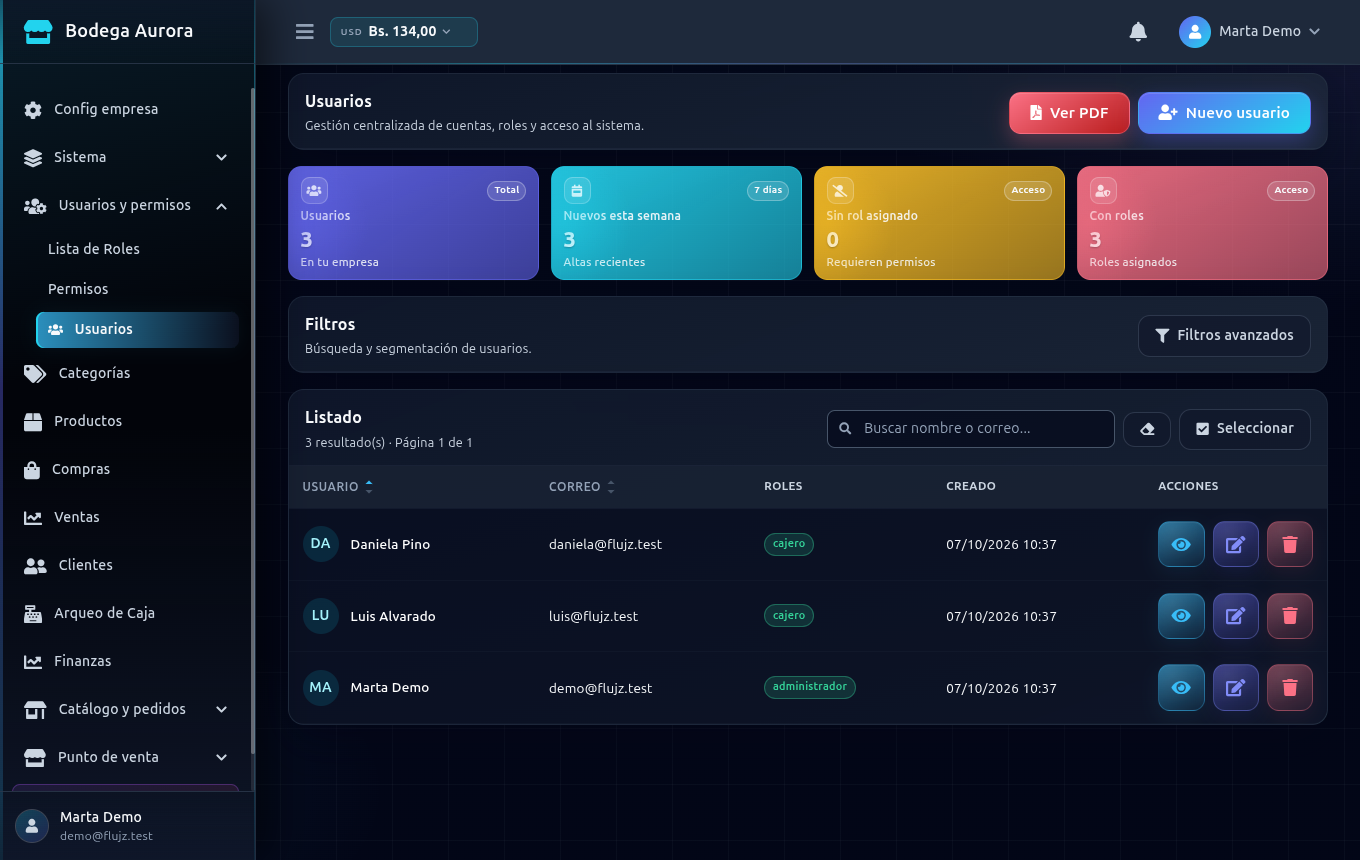The height and width of the screenshot is (860, 1360).
Task: Click the administrador role badge
Action: tap(810, 687)
